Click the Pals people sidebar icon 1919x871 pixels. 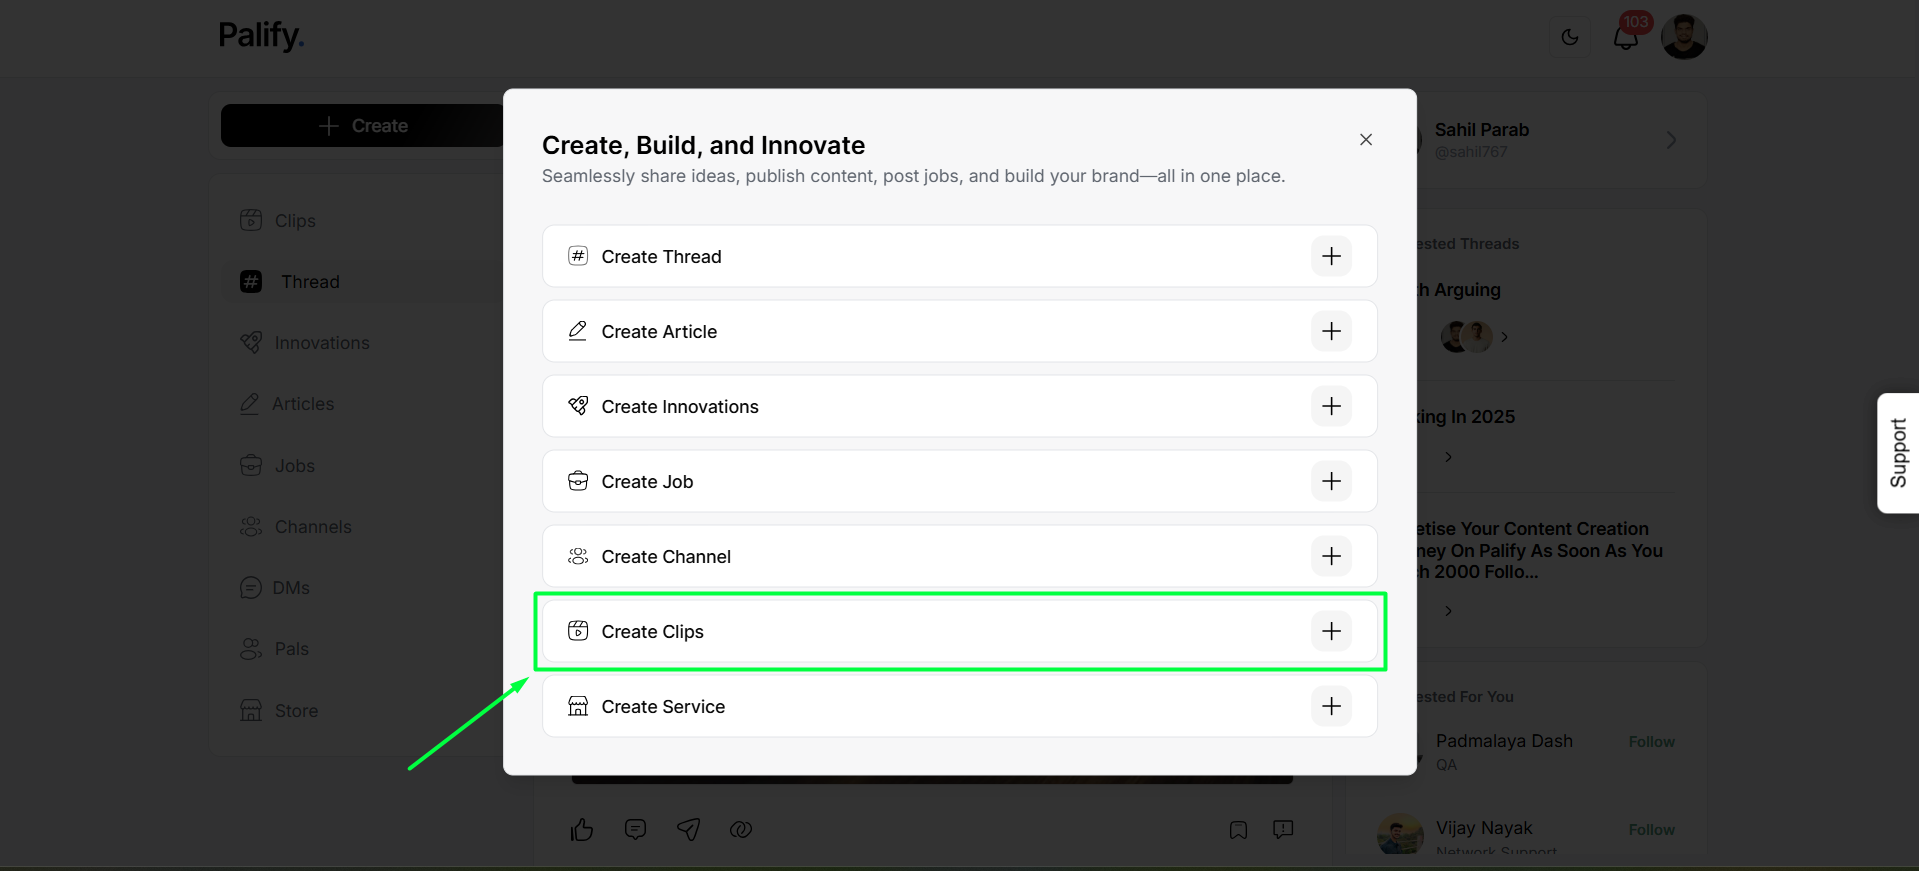point(251,649)
